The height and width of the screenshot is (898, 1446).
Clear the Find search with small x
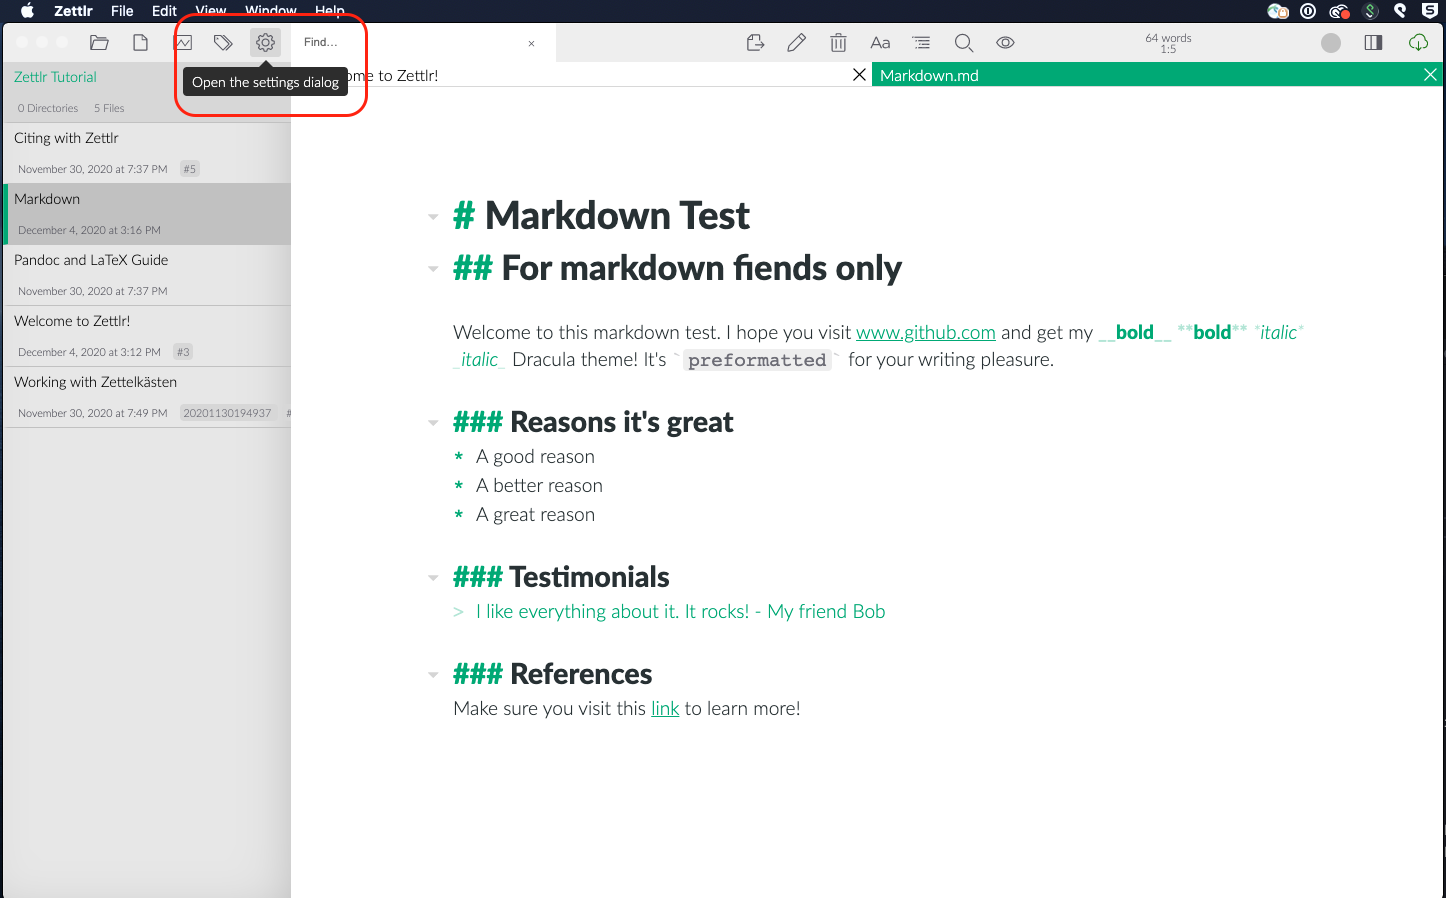coord(531,43)
